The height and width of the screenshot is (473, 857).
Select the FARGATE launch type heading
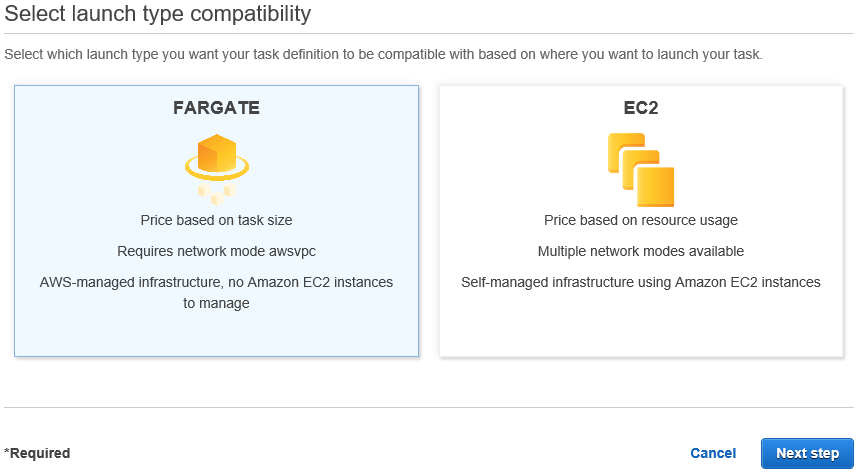pos(216,108)
